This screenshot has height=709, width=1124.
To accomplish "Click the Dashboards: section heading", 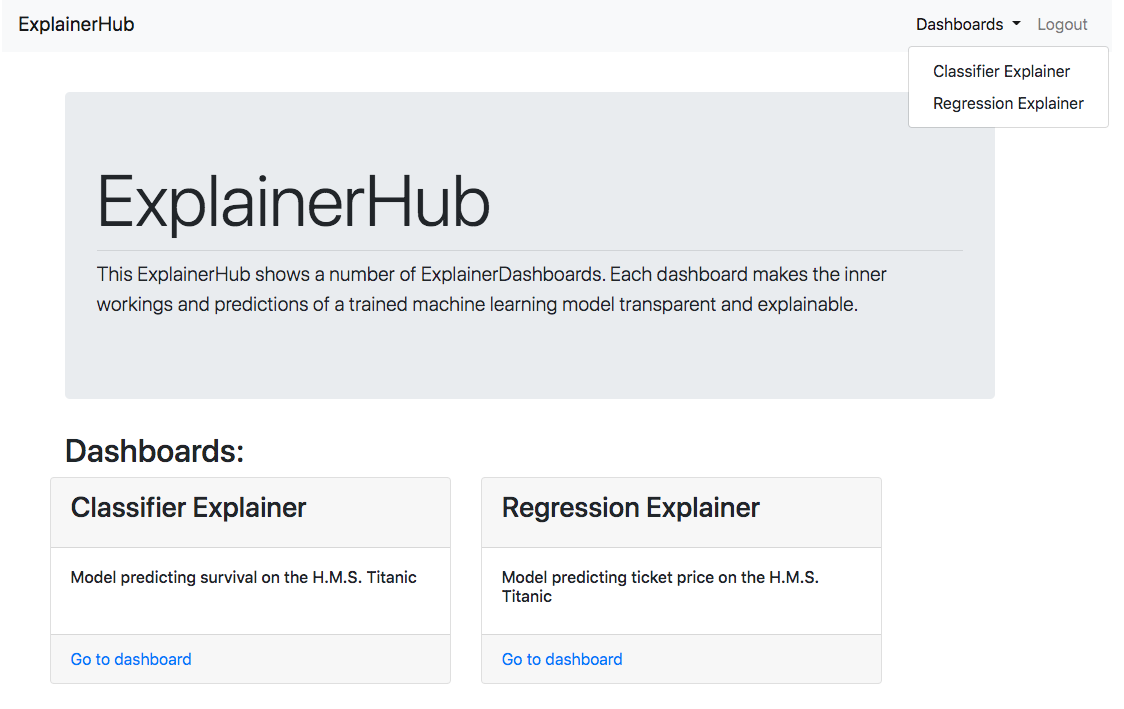I will click(153, 451).
